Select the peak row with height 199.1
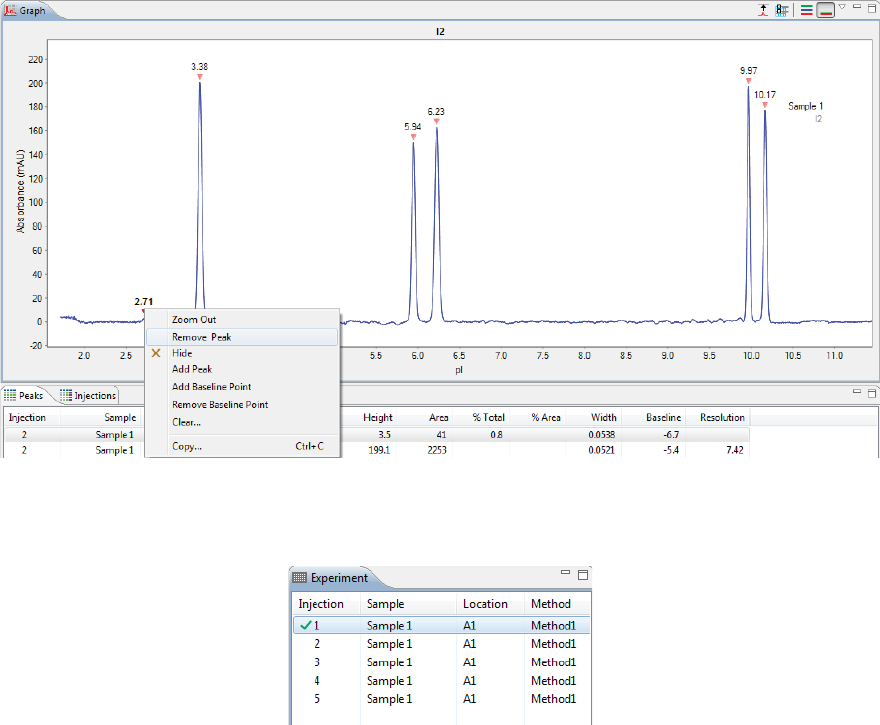The height and width of the screenshot is (725, 880). 377,450
